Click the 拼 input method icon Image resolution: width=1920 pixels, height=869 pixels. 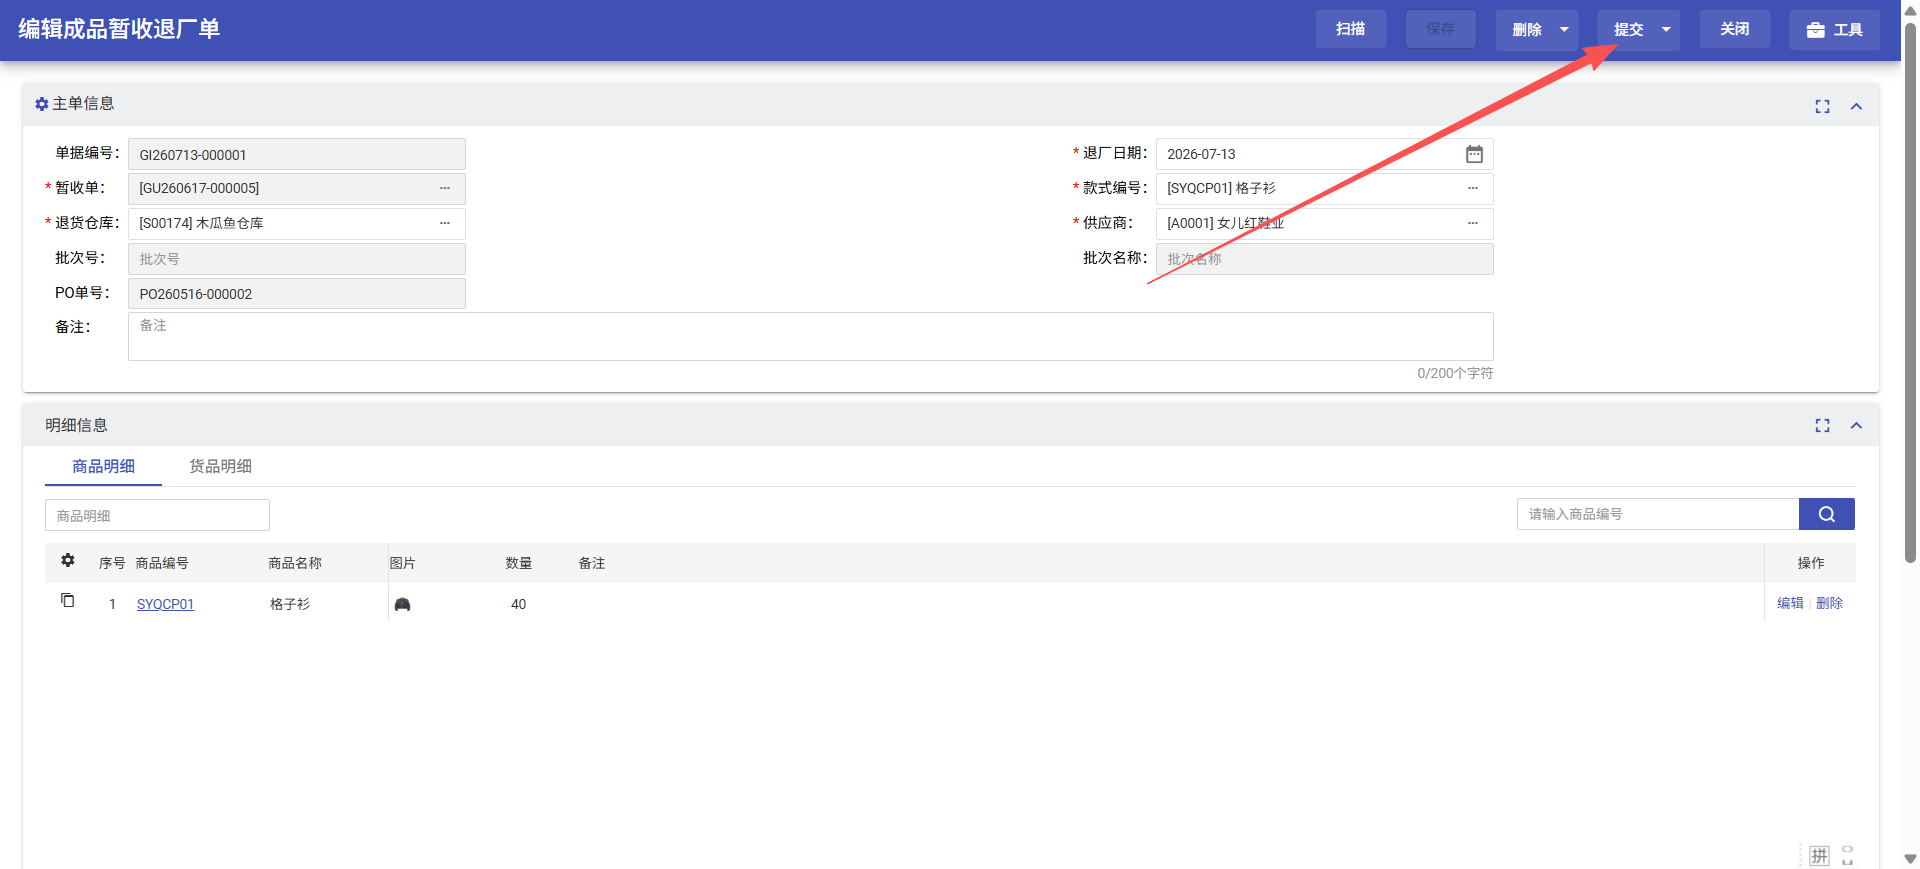click(x=1819, y=856)
